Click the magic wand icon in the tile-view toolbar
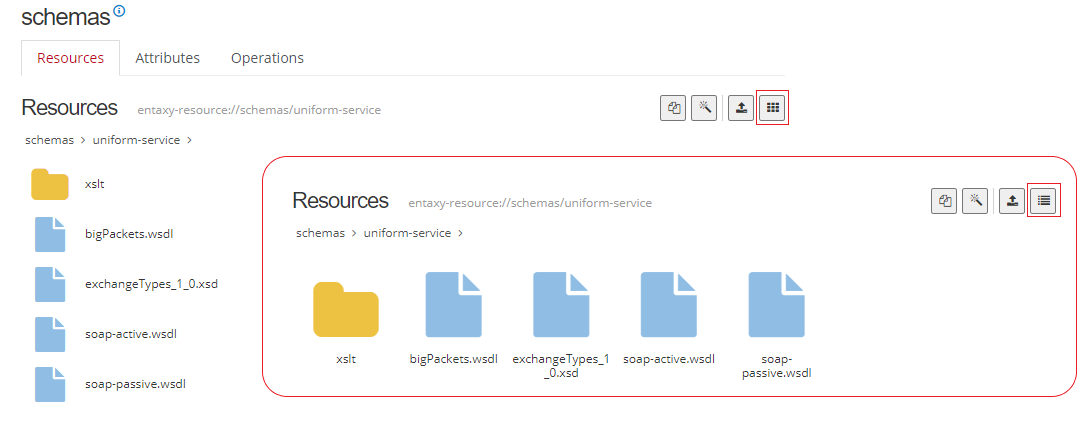Viewport: 1082px width, 423px height. tap(975, 201)
